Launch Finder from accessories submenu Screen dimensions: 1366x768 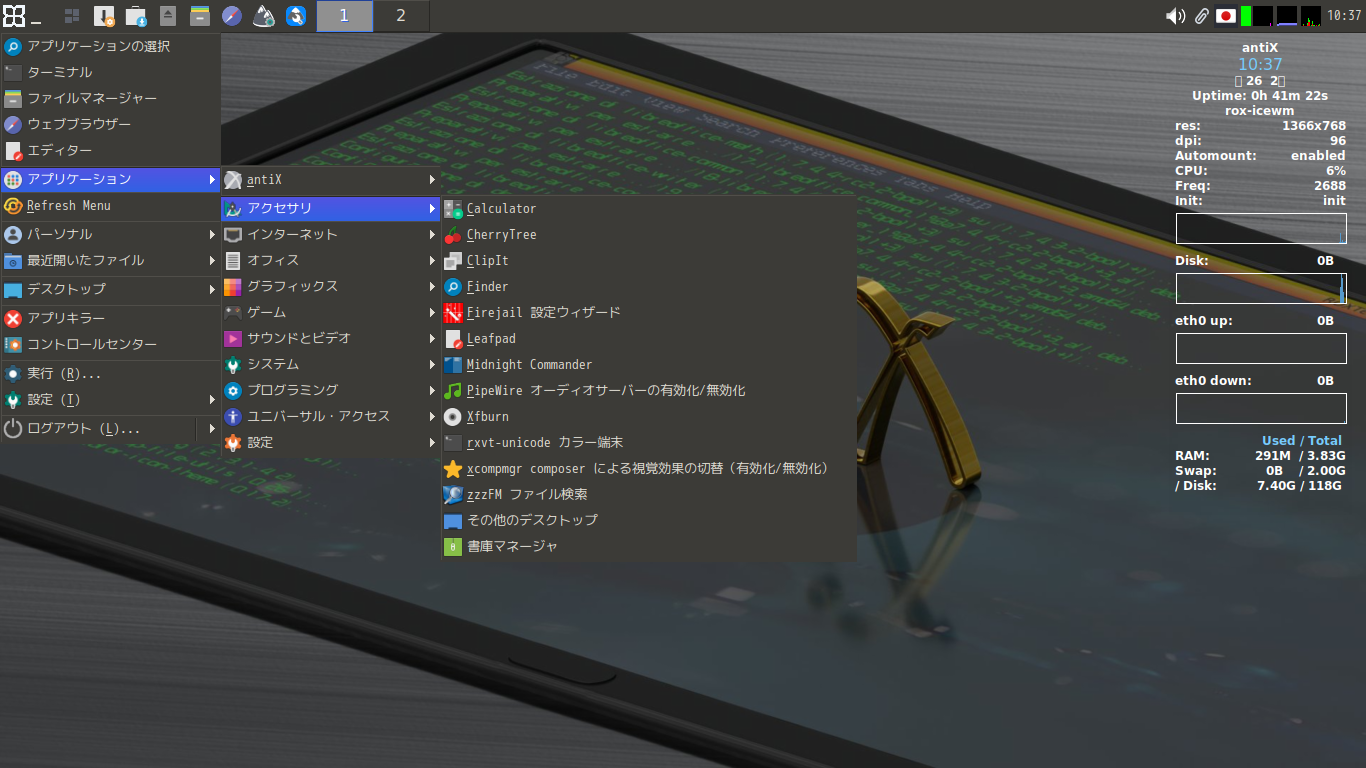649,287
